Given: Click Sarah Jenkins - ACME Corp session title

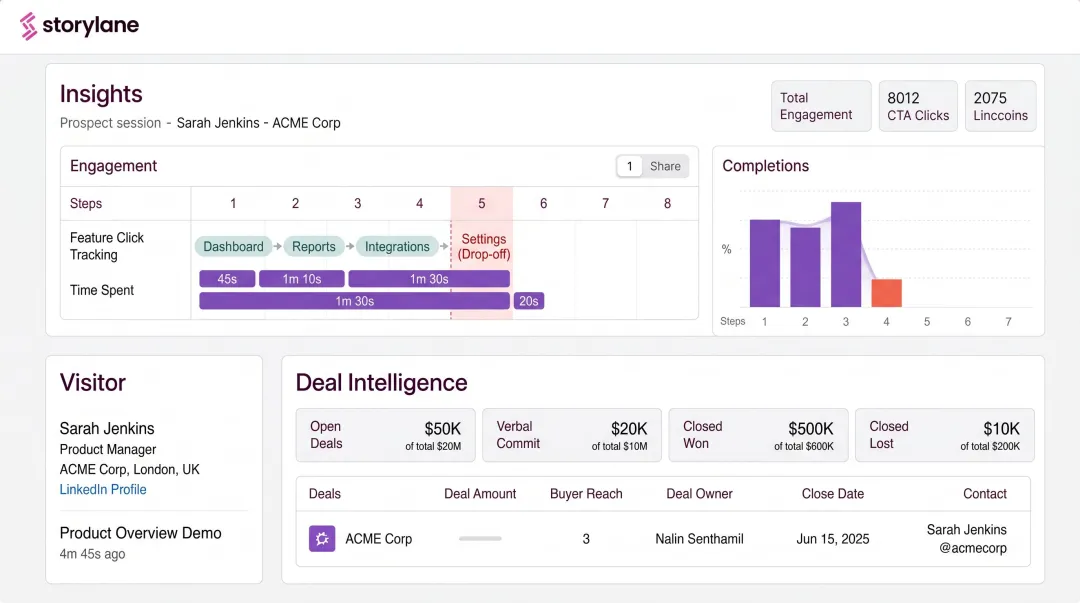Looking at the screenshot, I should [258, 123].
